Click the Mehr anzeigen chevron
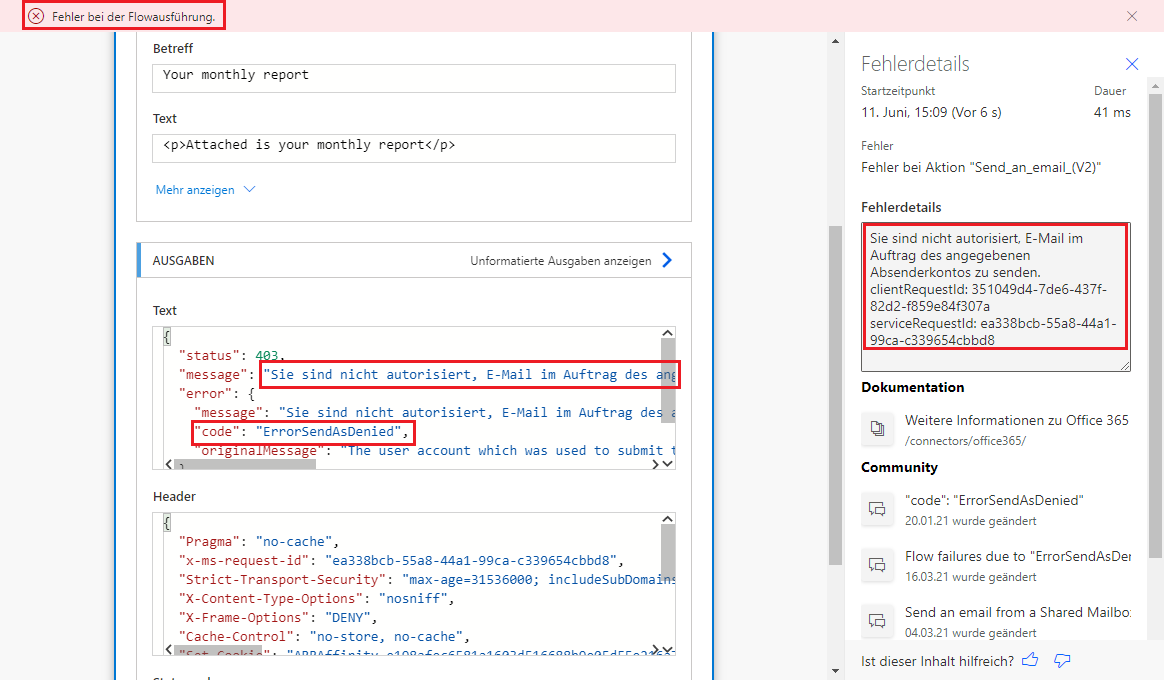1164x680 pixels. [x=249, y=189]
